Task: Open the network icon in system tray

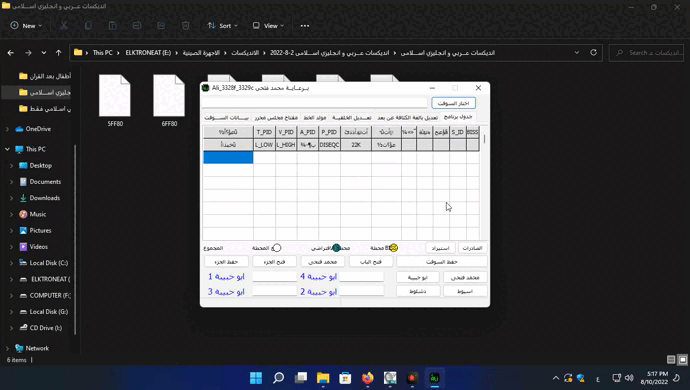Action: coord(617,378)
